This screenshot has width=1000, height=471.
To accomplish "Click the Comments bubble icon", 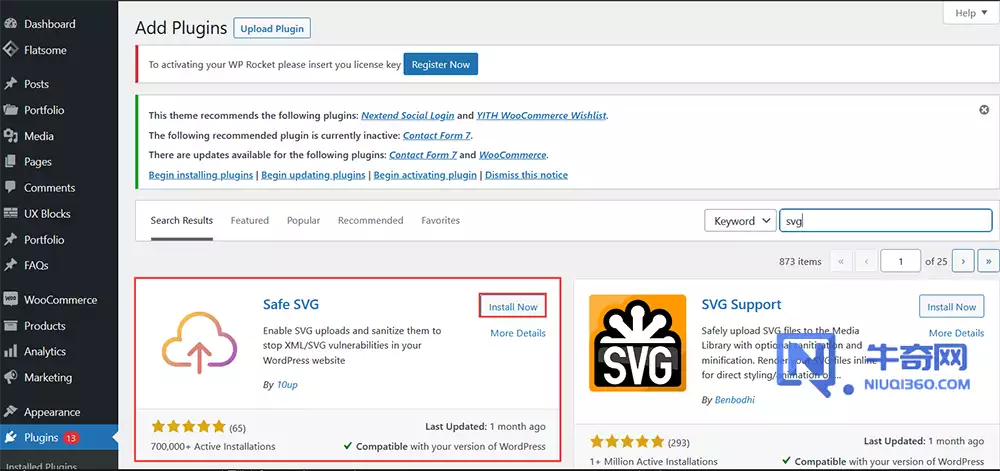I will tap(10, 187).
